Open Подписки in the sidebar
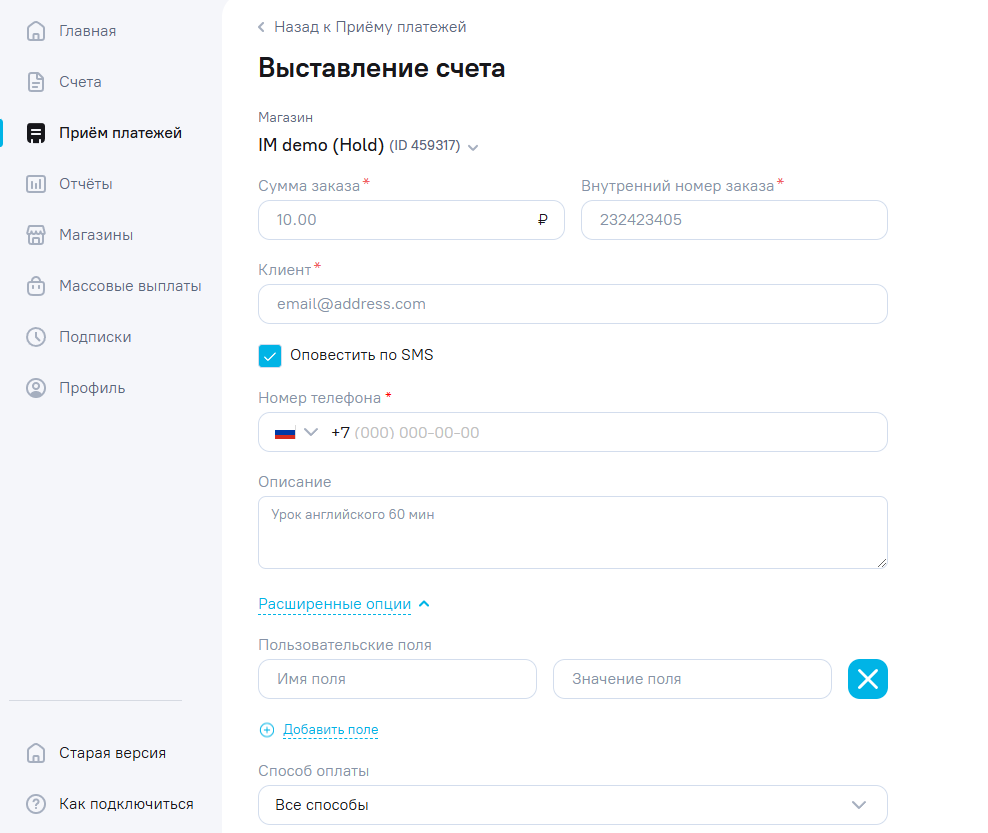Screen dimensions: 988x833 coord(95,337)
